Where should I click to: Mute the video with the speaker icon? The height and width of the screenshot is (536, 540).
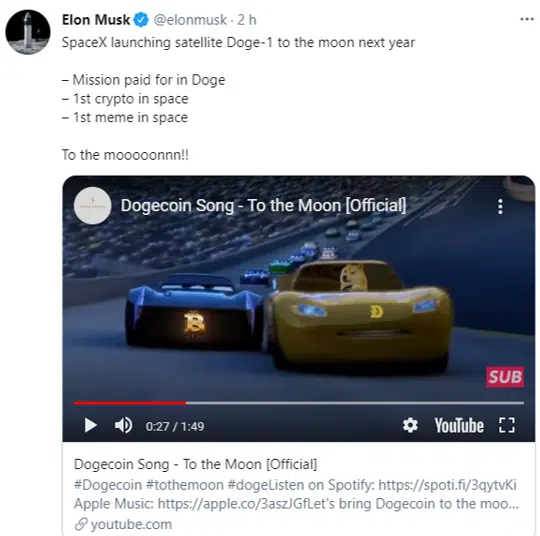coord(123,425)
